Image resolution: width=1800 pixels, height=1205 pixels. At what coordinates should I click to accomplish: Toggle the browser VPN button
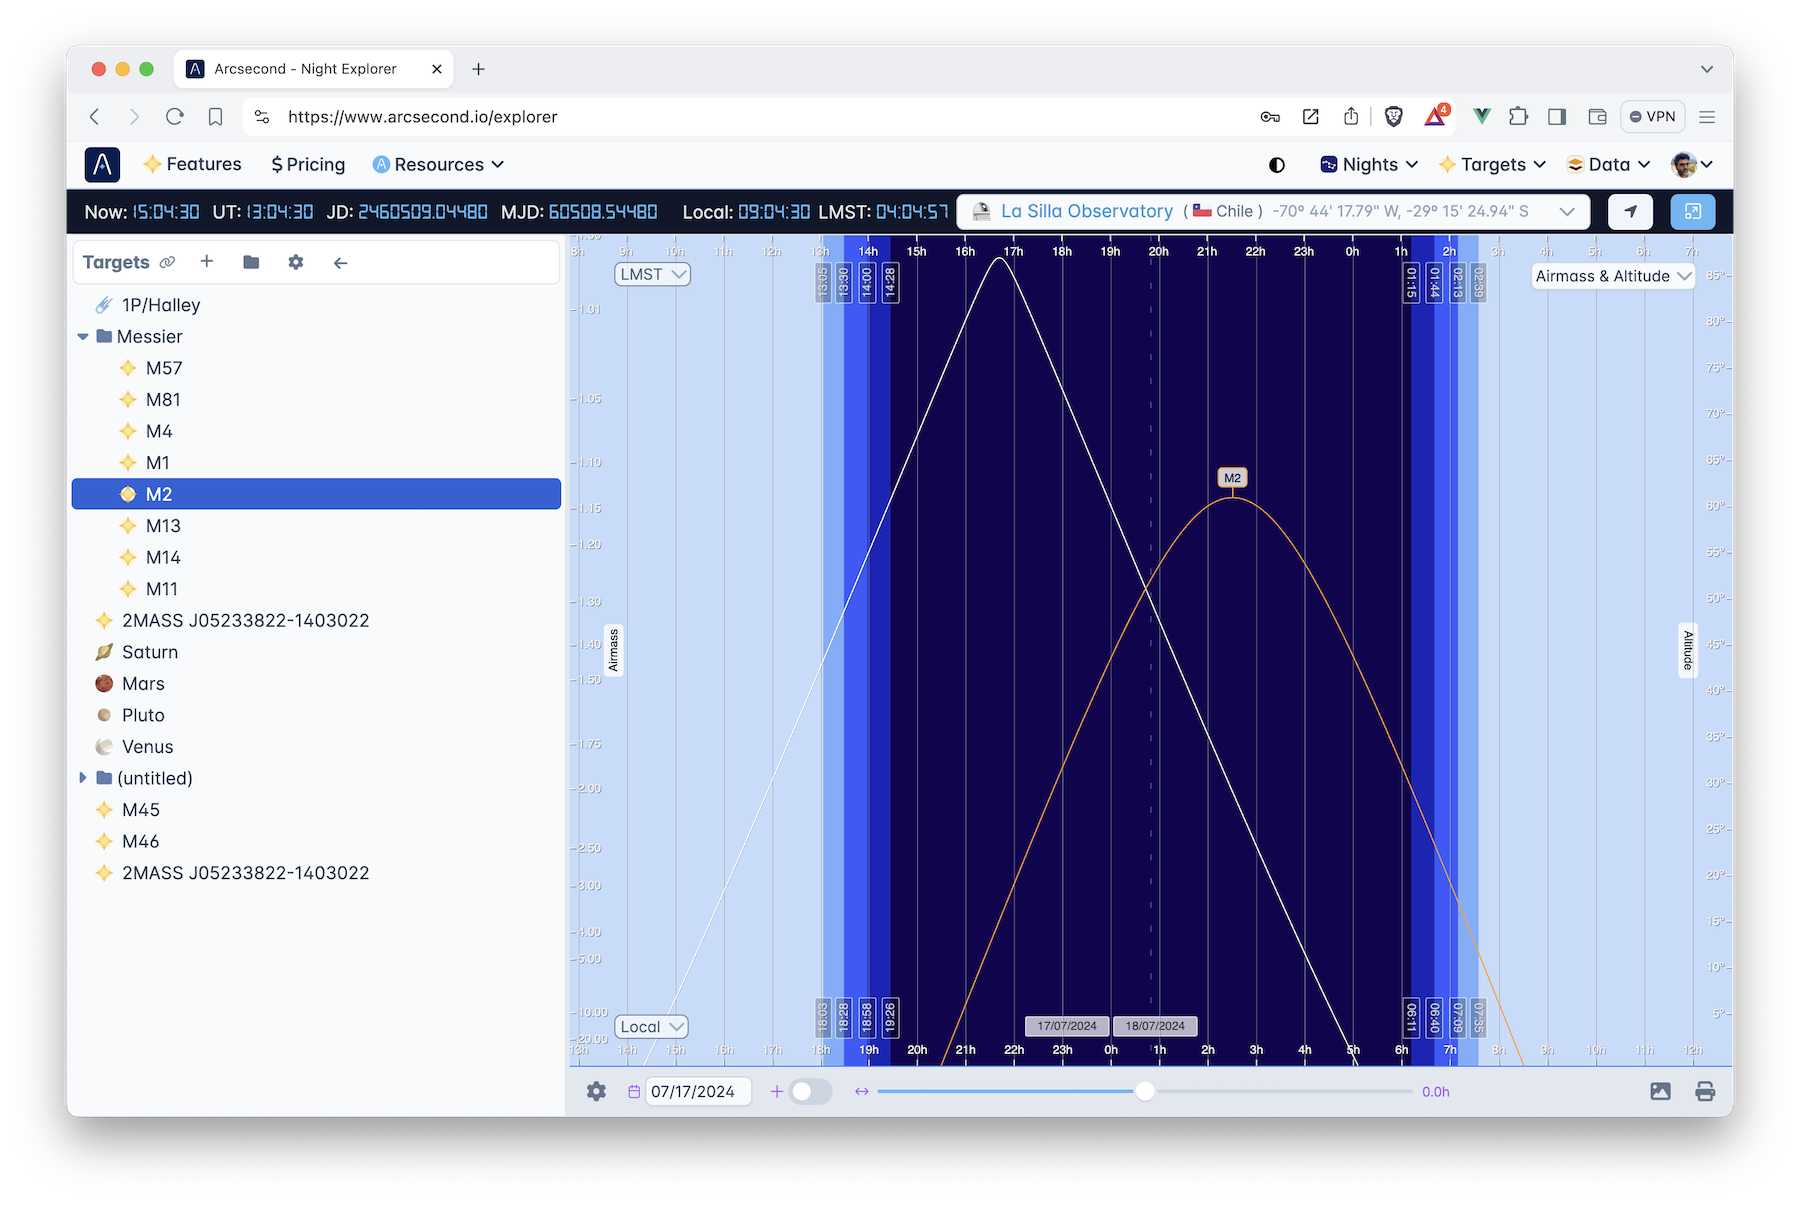(1652, 117)
